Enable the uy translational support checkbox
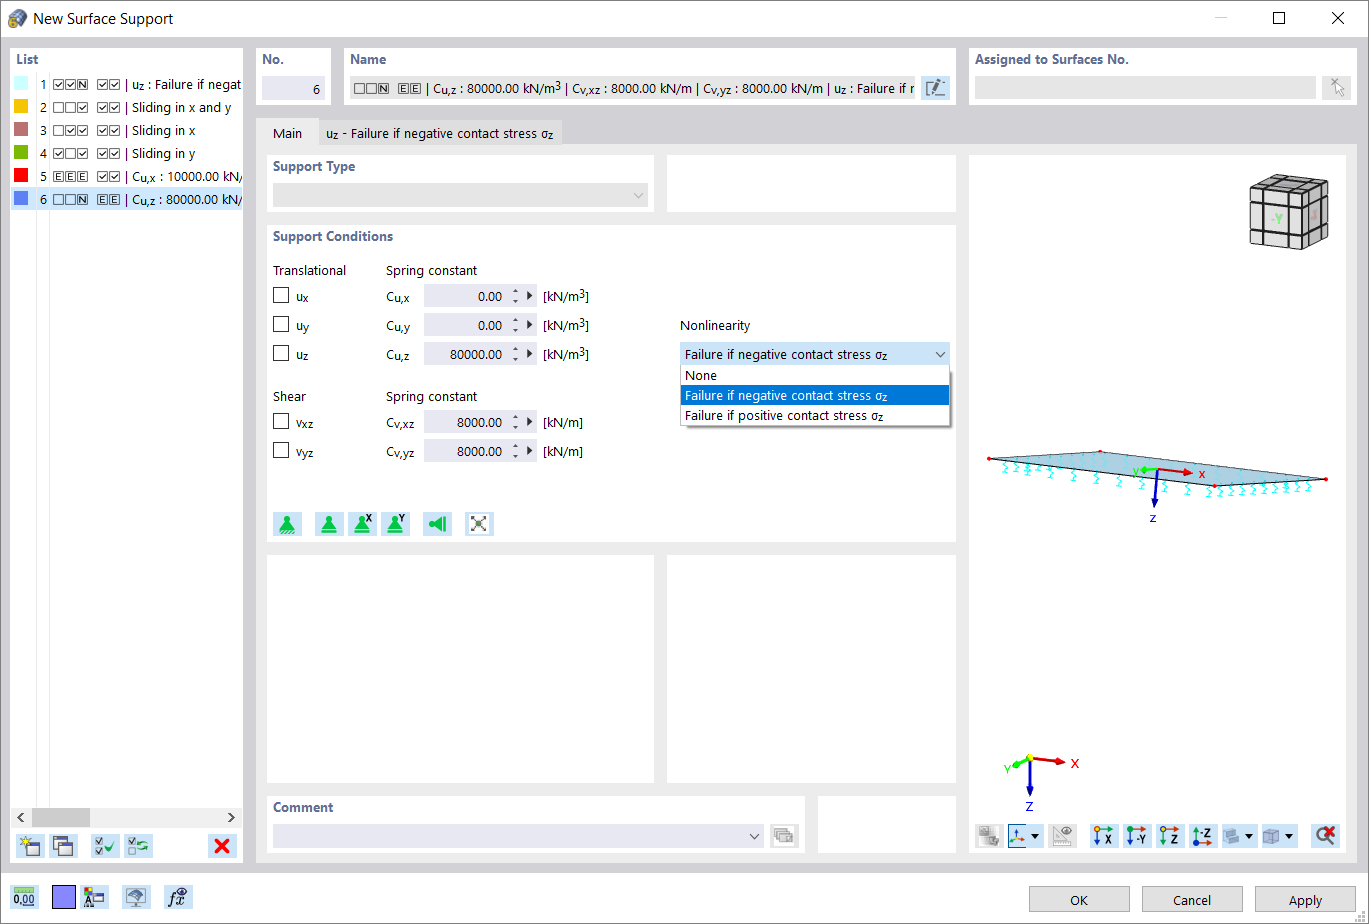The width and height of the screenshot is (1369, 924). point(281,325)
